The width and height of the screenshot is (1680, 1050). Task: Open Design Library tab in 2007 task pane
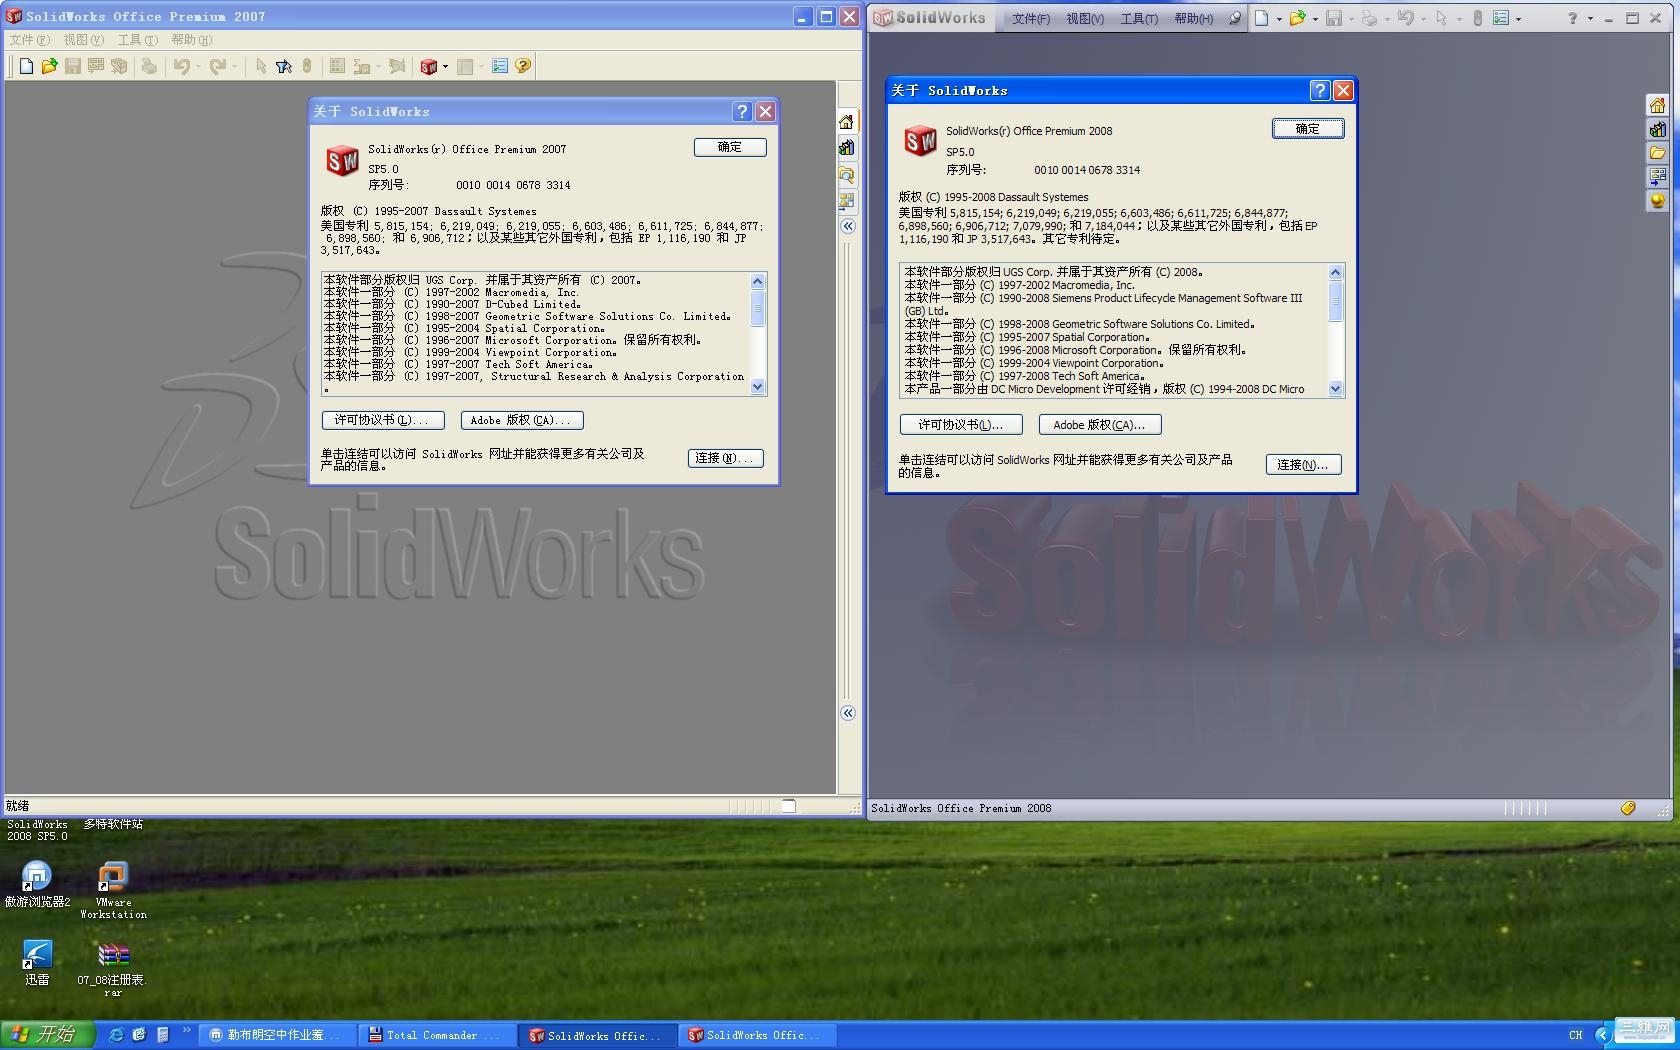coord(847,148)
